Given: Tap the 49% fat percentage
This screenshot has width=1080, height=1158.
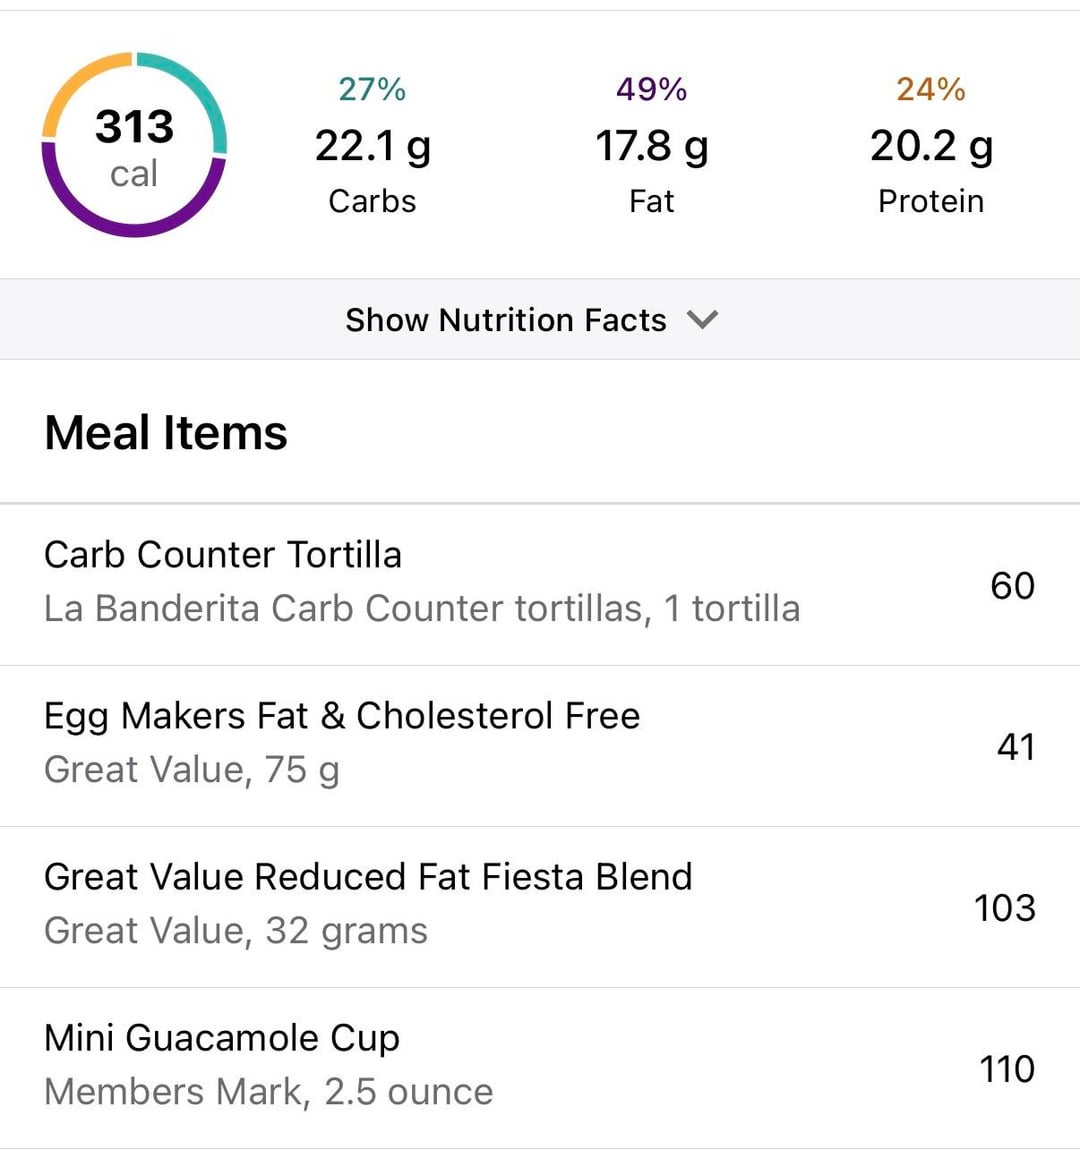Looking at the screenshot, I should 651,89.
